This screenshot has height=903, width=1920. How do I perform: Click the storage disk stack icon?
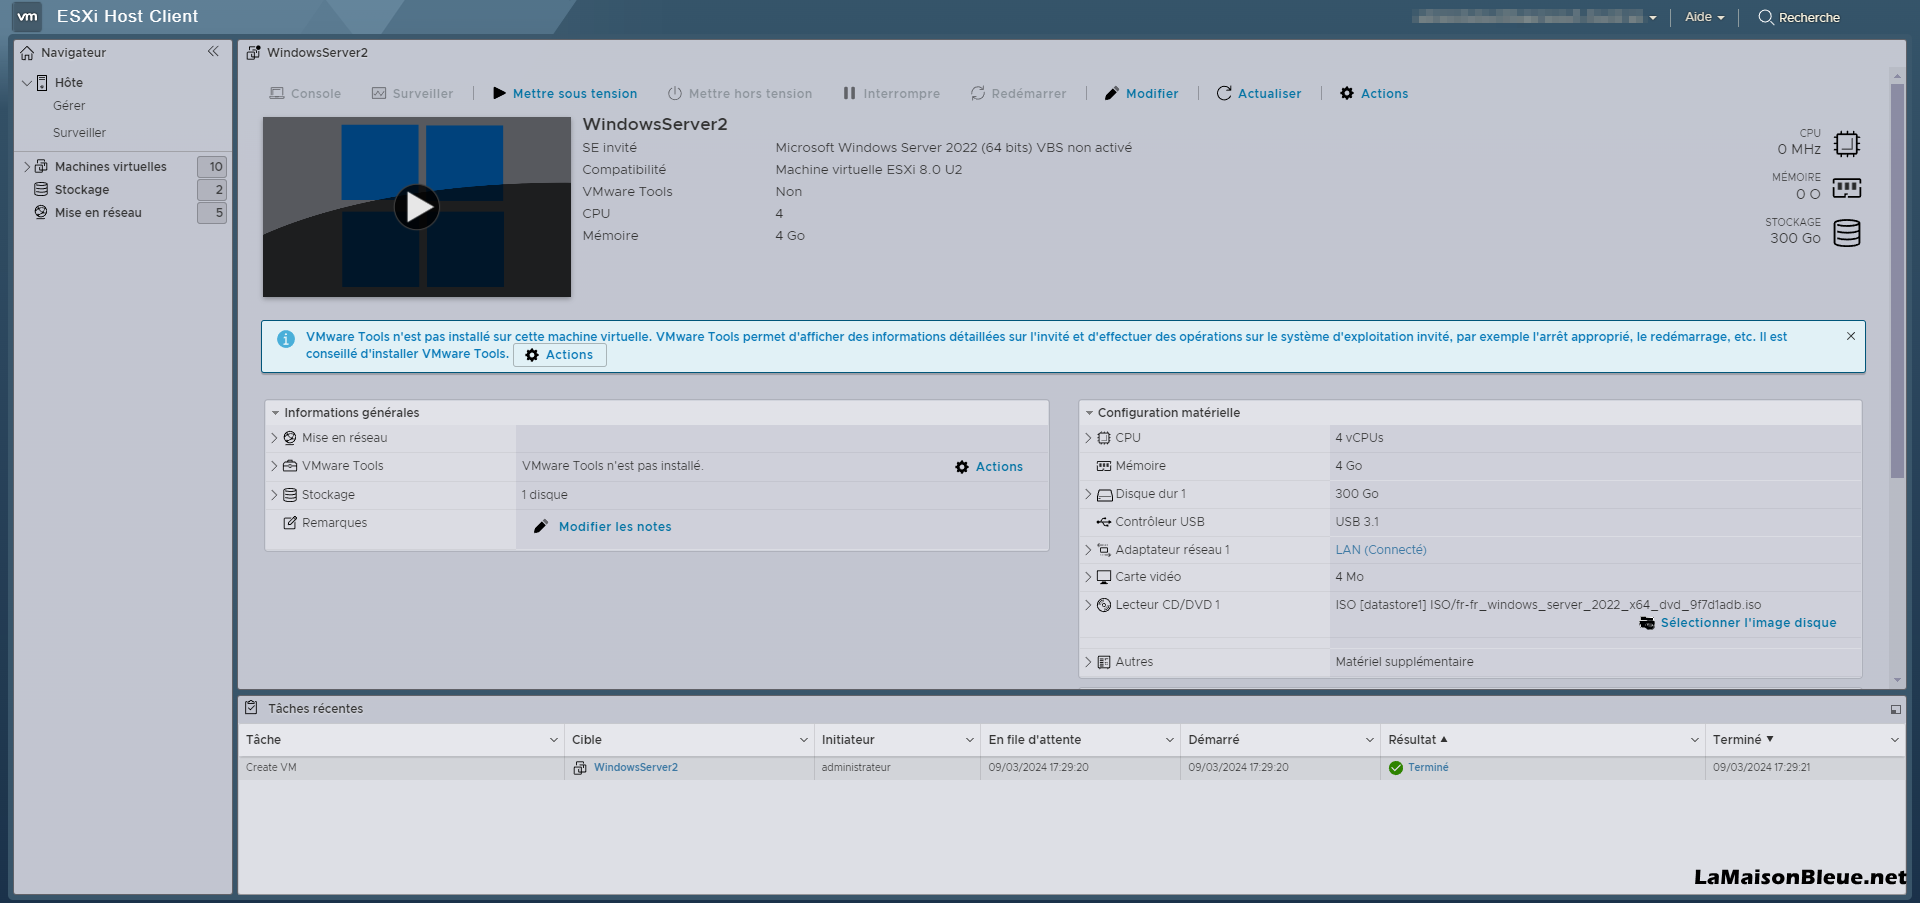pos(1847,233)
